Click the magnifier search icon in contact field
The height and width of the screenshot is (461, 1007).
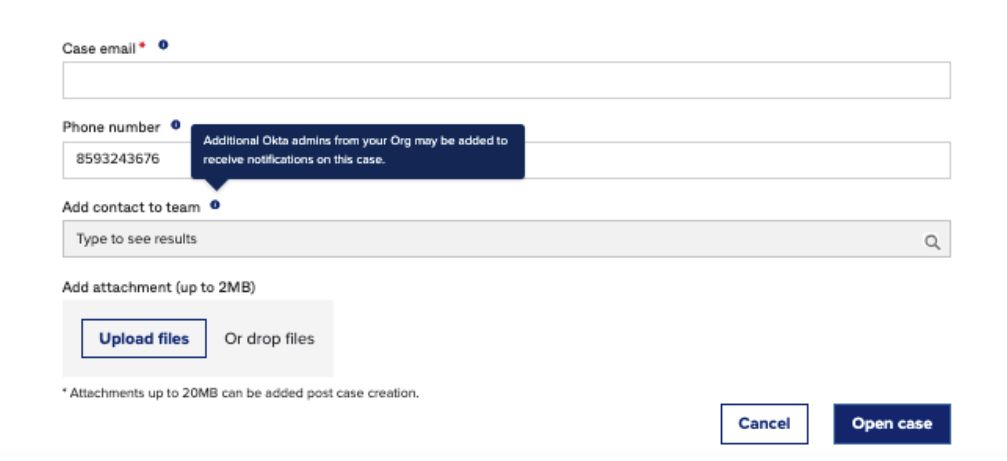tap(931, 241)
